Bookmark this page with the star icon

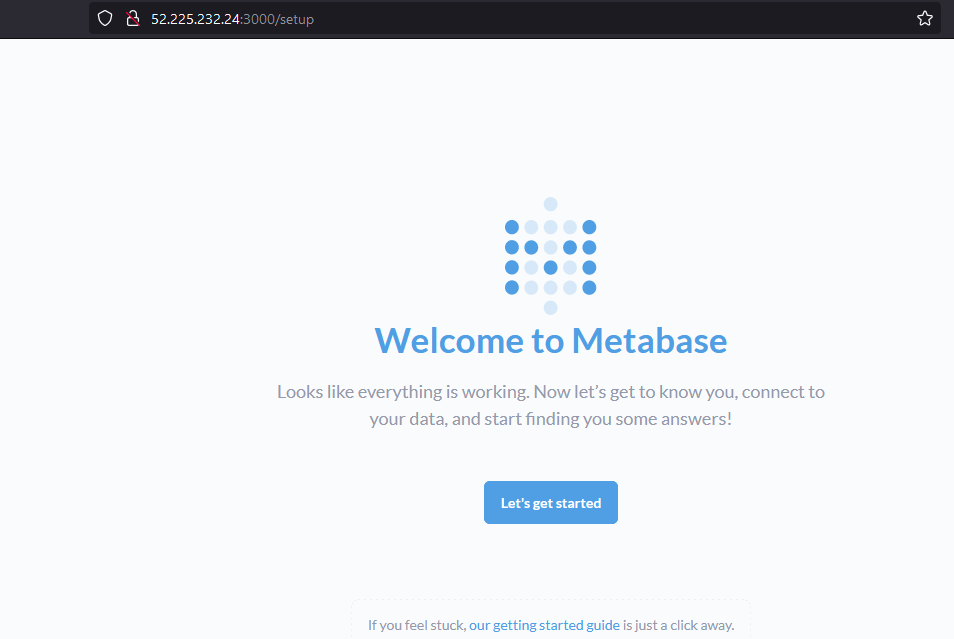pyautogui.click(x=924, y=18)
